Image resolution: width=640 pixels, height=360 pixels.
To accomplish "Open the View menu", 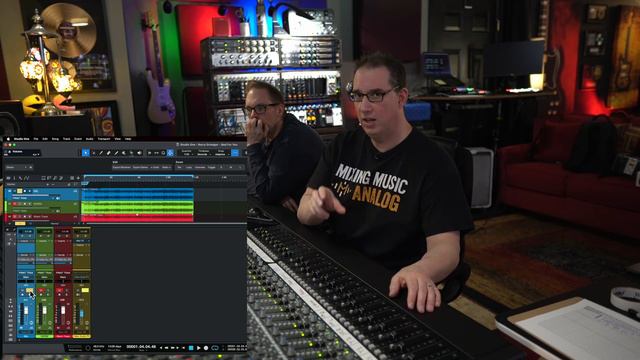I will pyautogui.click(x=118, y=139).
